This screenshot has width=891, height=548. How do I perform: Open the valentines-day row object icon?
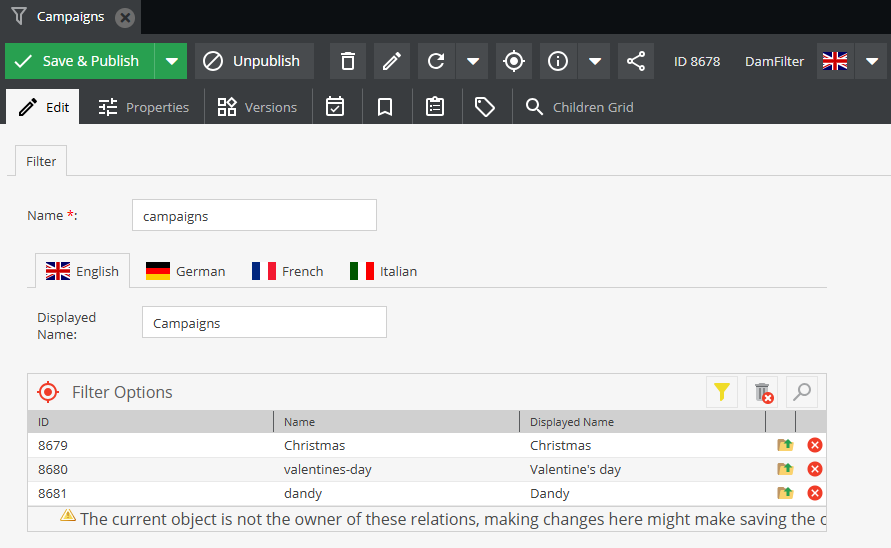[785, 469]
